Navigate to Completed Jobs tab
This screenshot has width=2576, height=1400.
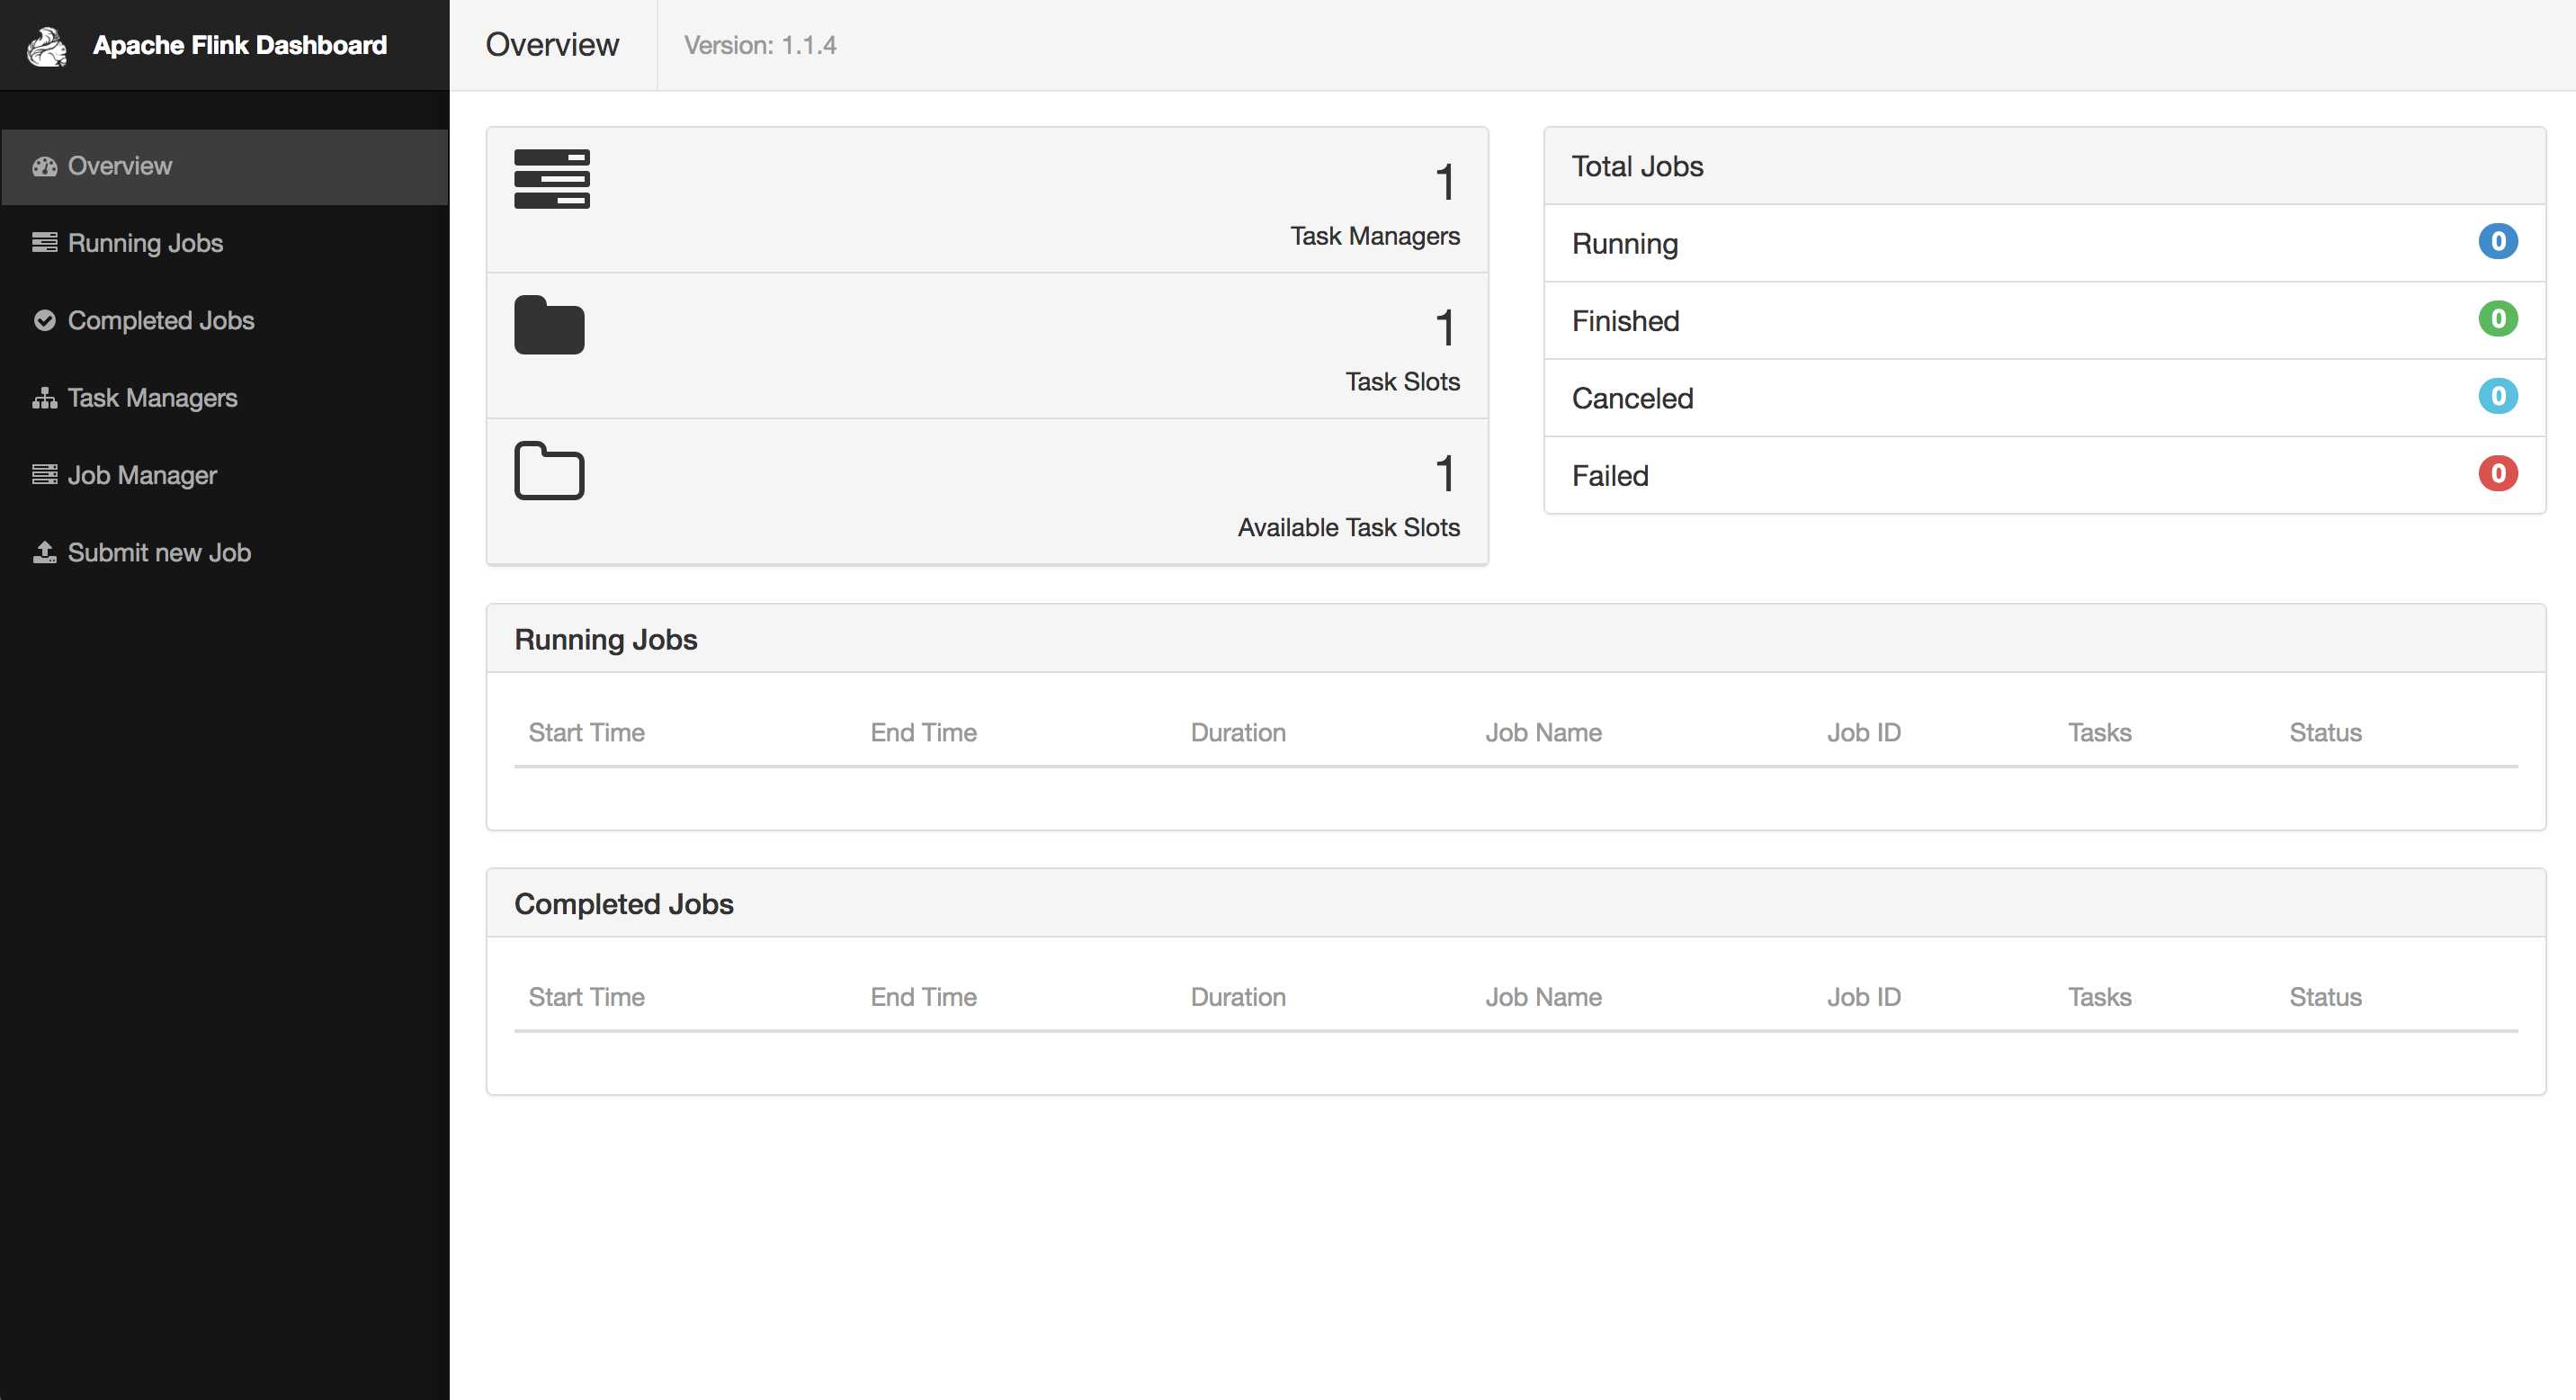tap(160, 319)
